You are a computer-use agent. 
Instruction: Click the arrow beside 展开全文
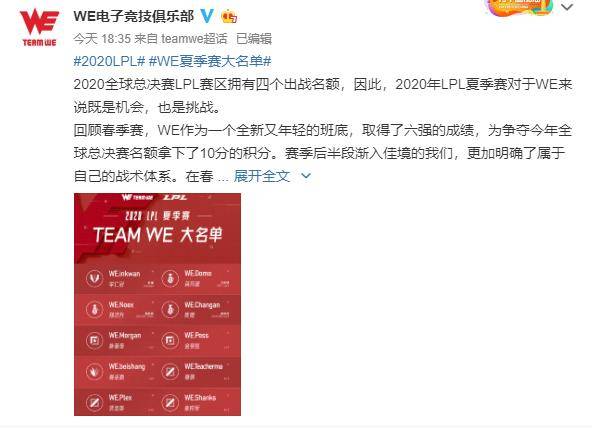tap(306, 176)
